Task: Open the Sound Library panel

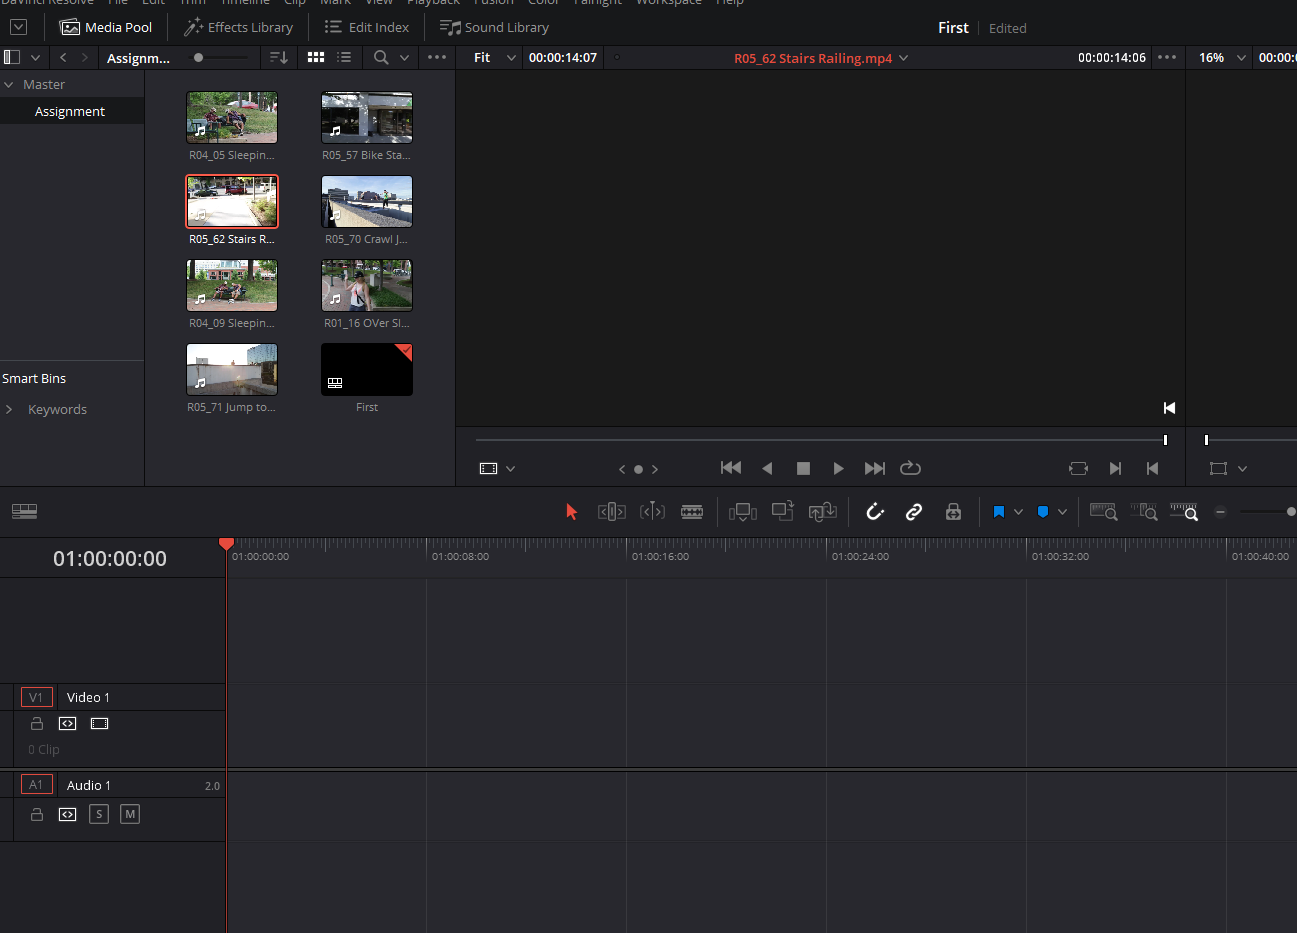Action: click(x=495, y=28)
